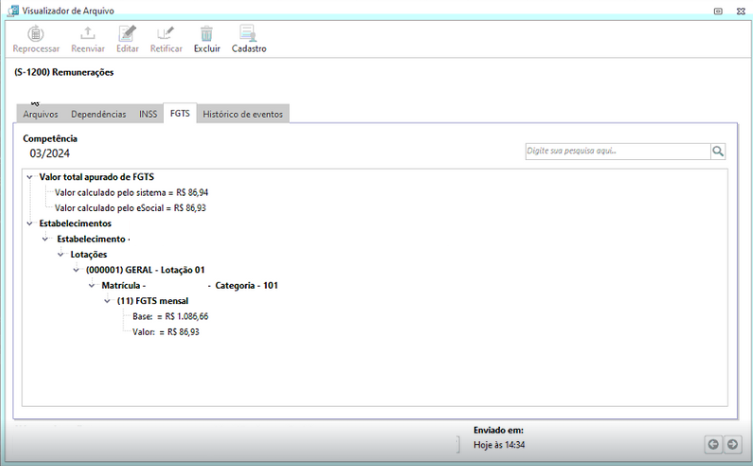
Task: Collapse the Estabelecimento - child node
Action: [45, 239]
